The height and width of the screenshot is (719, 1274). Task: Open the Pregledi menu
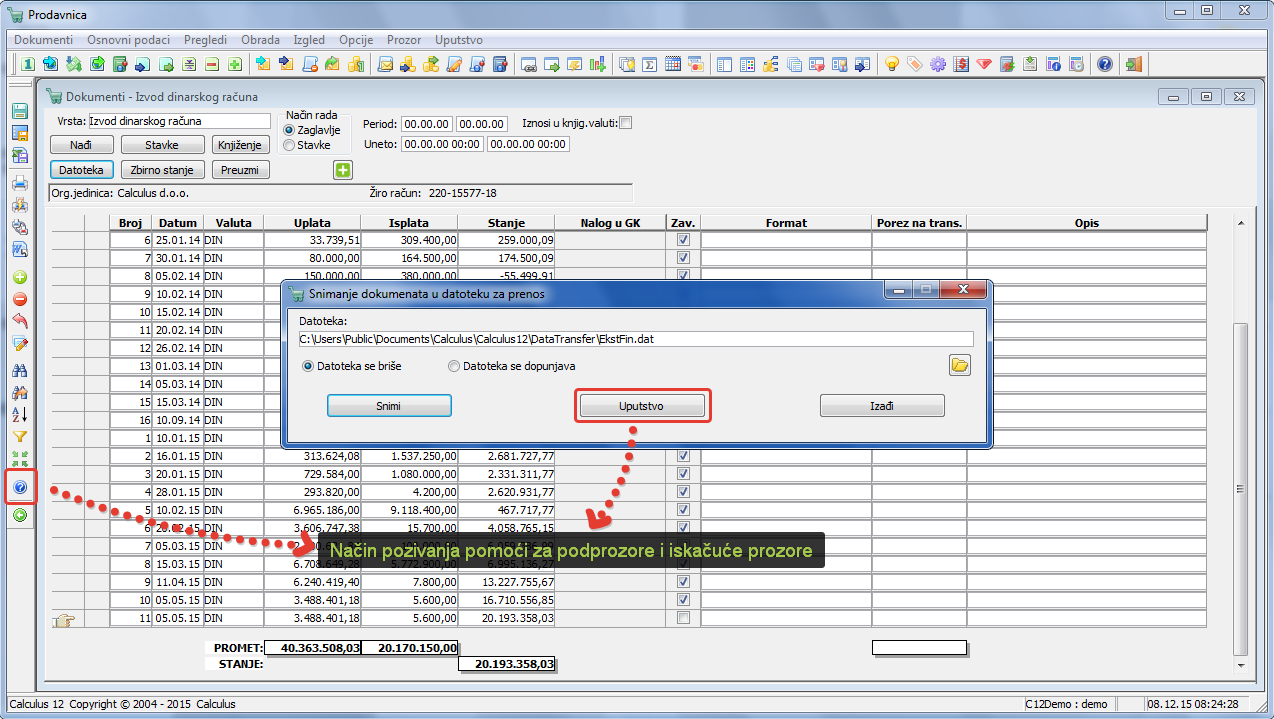click(x=206, y=40)
